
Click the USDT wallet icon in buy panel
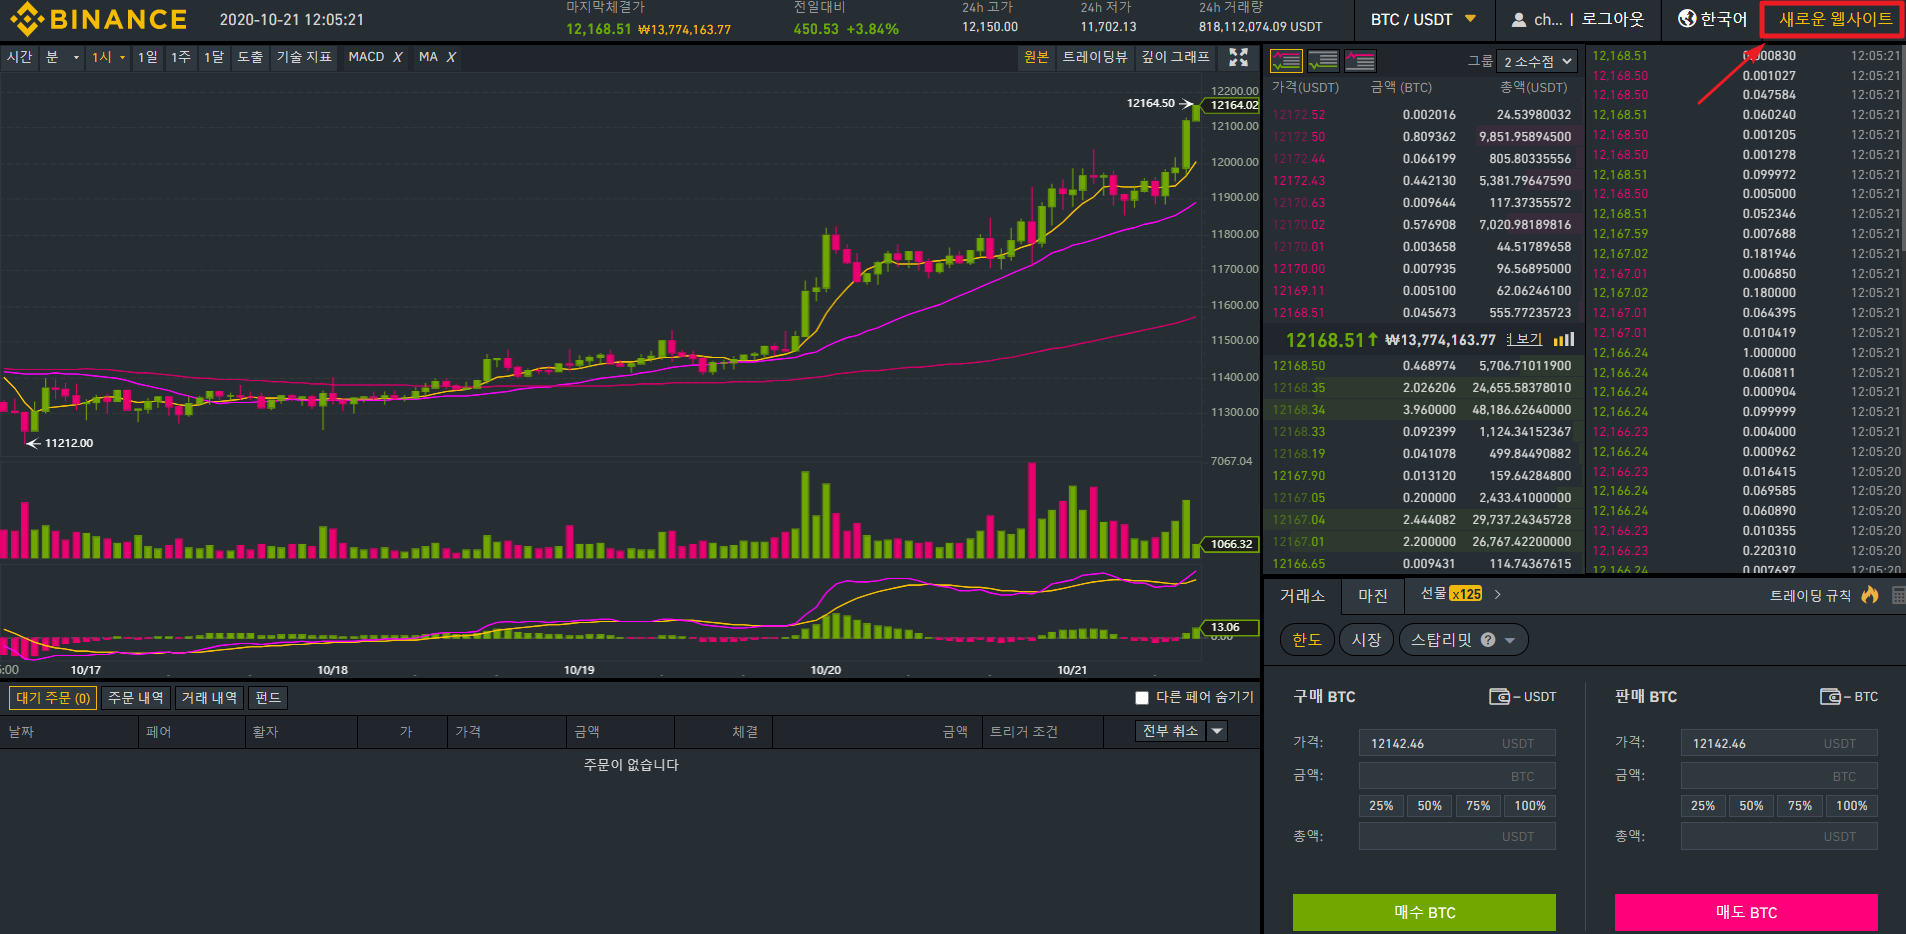(x=1499, y=696)
